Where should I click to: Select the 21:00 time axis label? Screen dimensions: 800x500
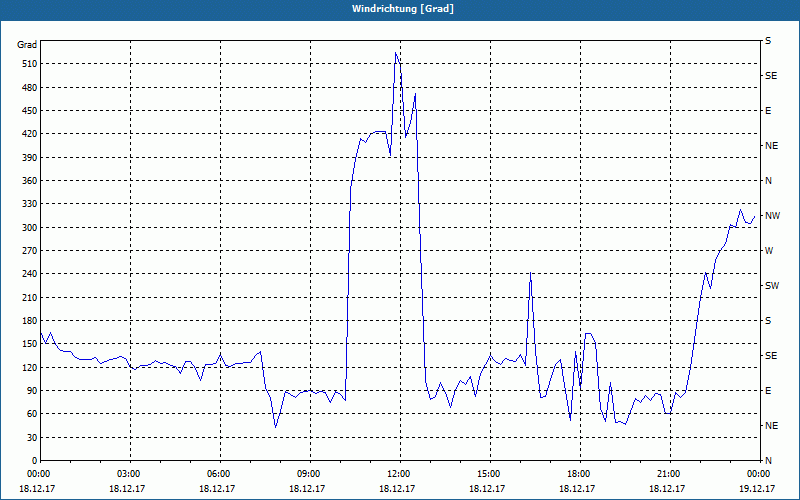click(x=670, y=473)
